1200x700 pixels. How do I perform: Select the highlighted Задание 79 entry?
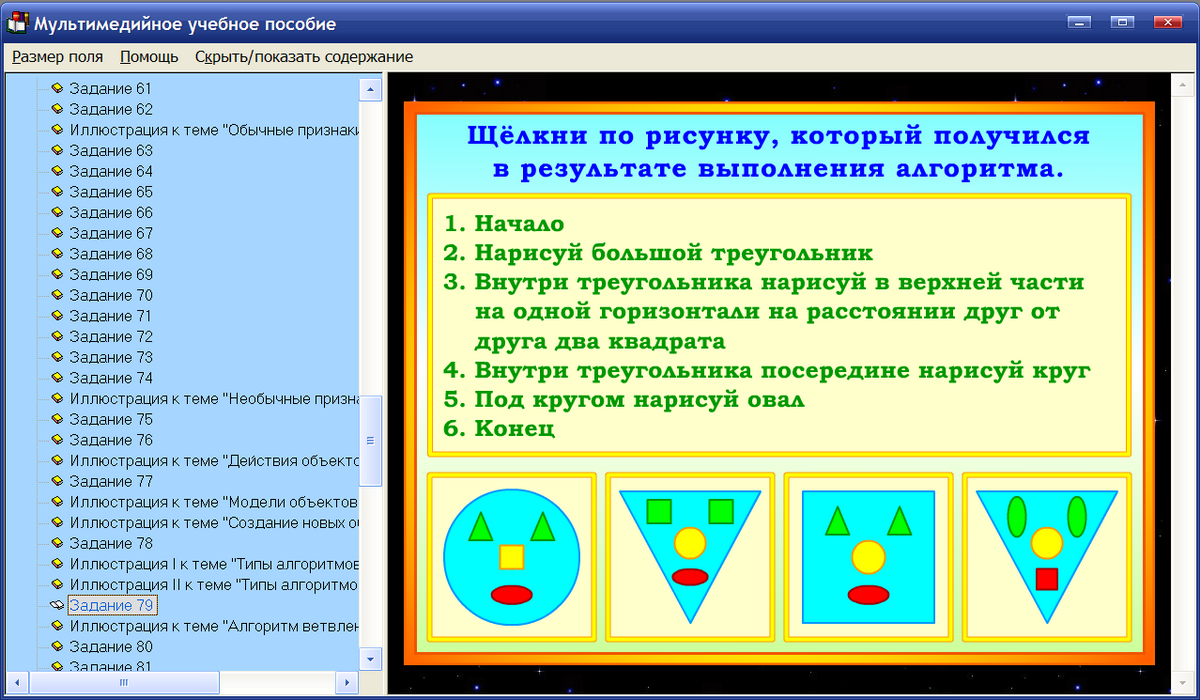click(x=112, y=606)
